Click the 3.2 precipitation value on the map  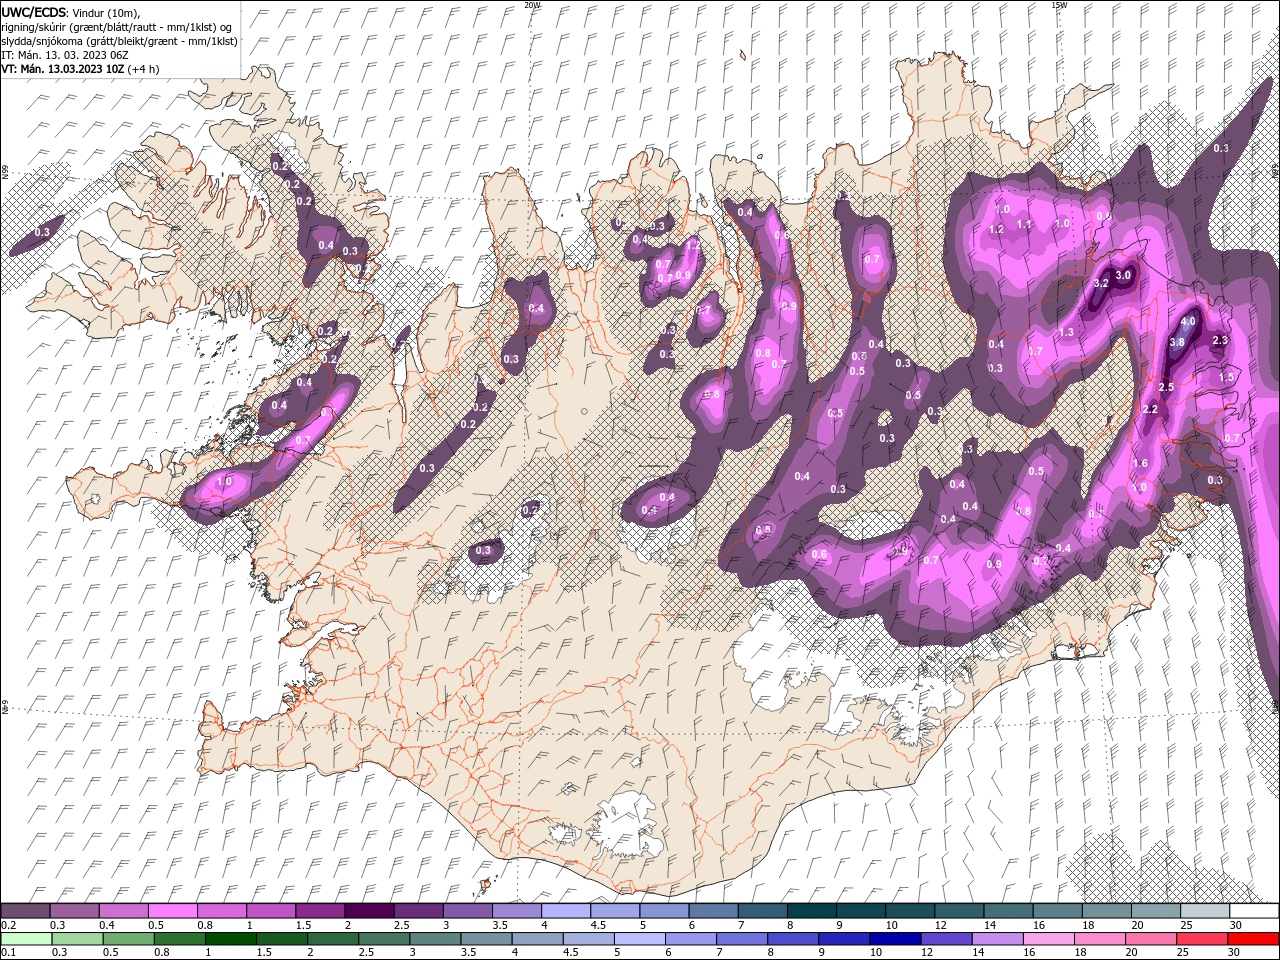[1101, 283]
